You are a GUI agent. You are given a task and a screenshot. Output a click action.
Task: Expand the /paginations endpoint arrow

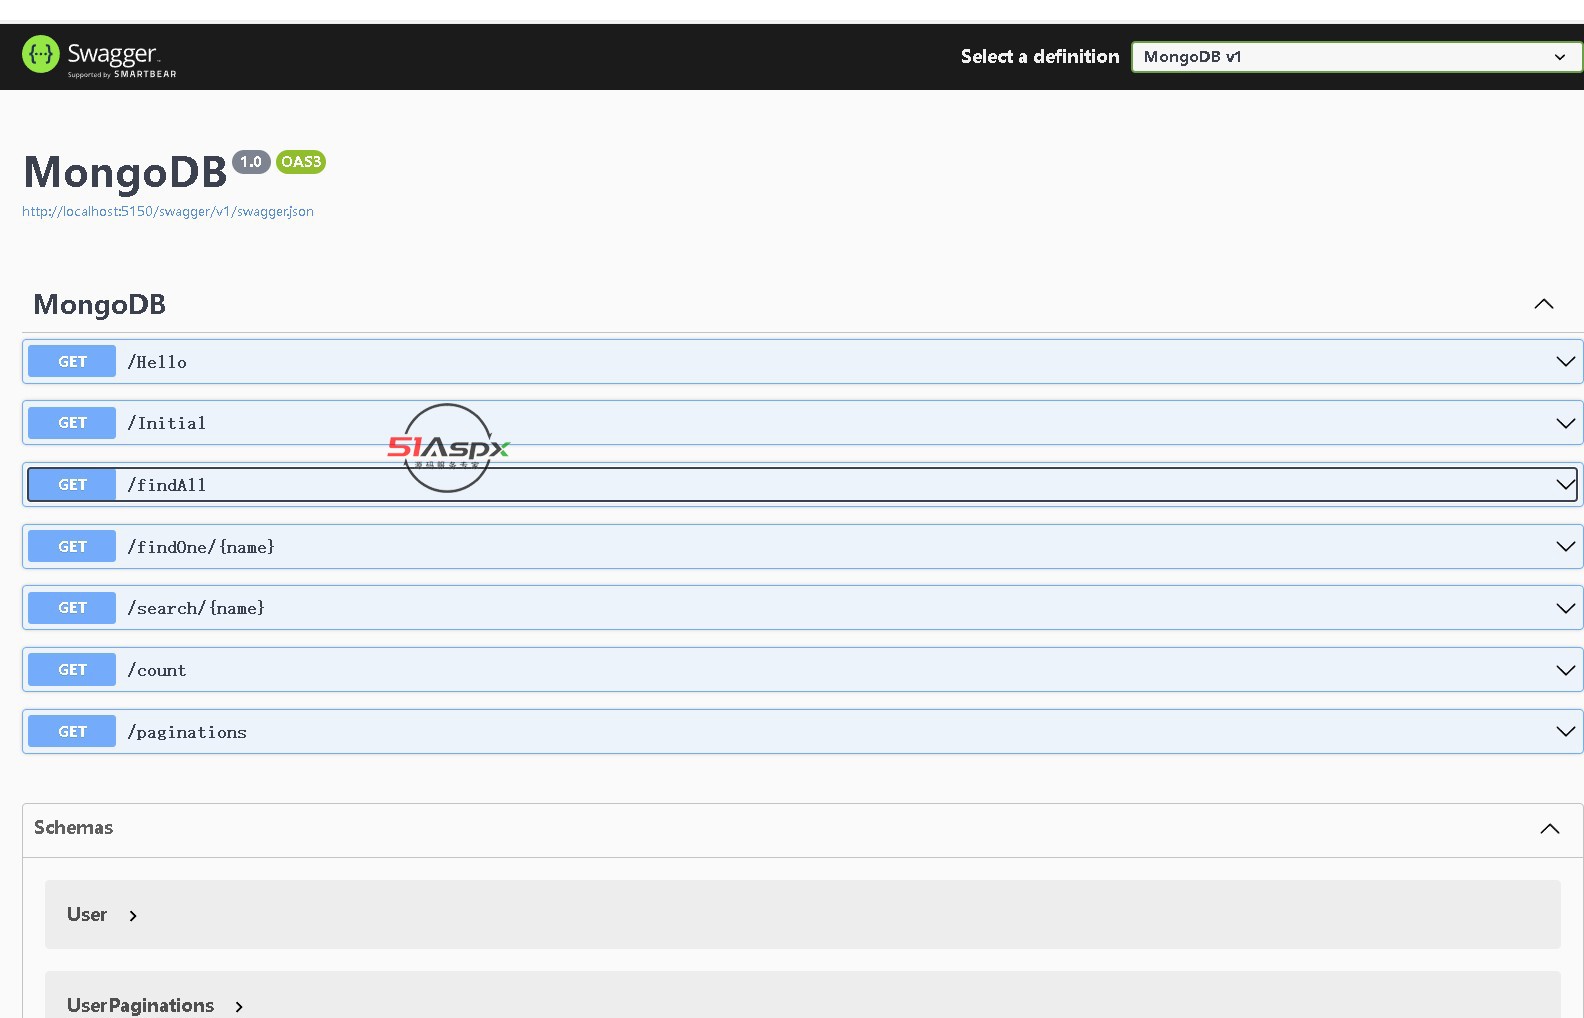1566,731
